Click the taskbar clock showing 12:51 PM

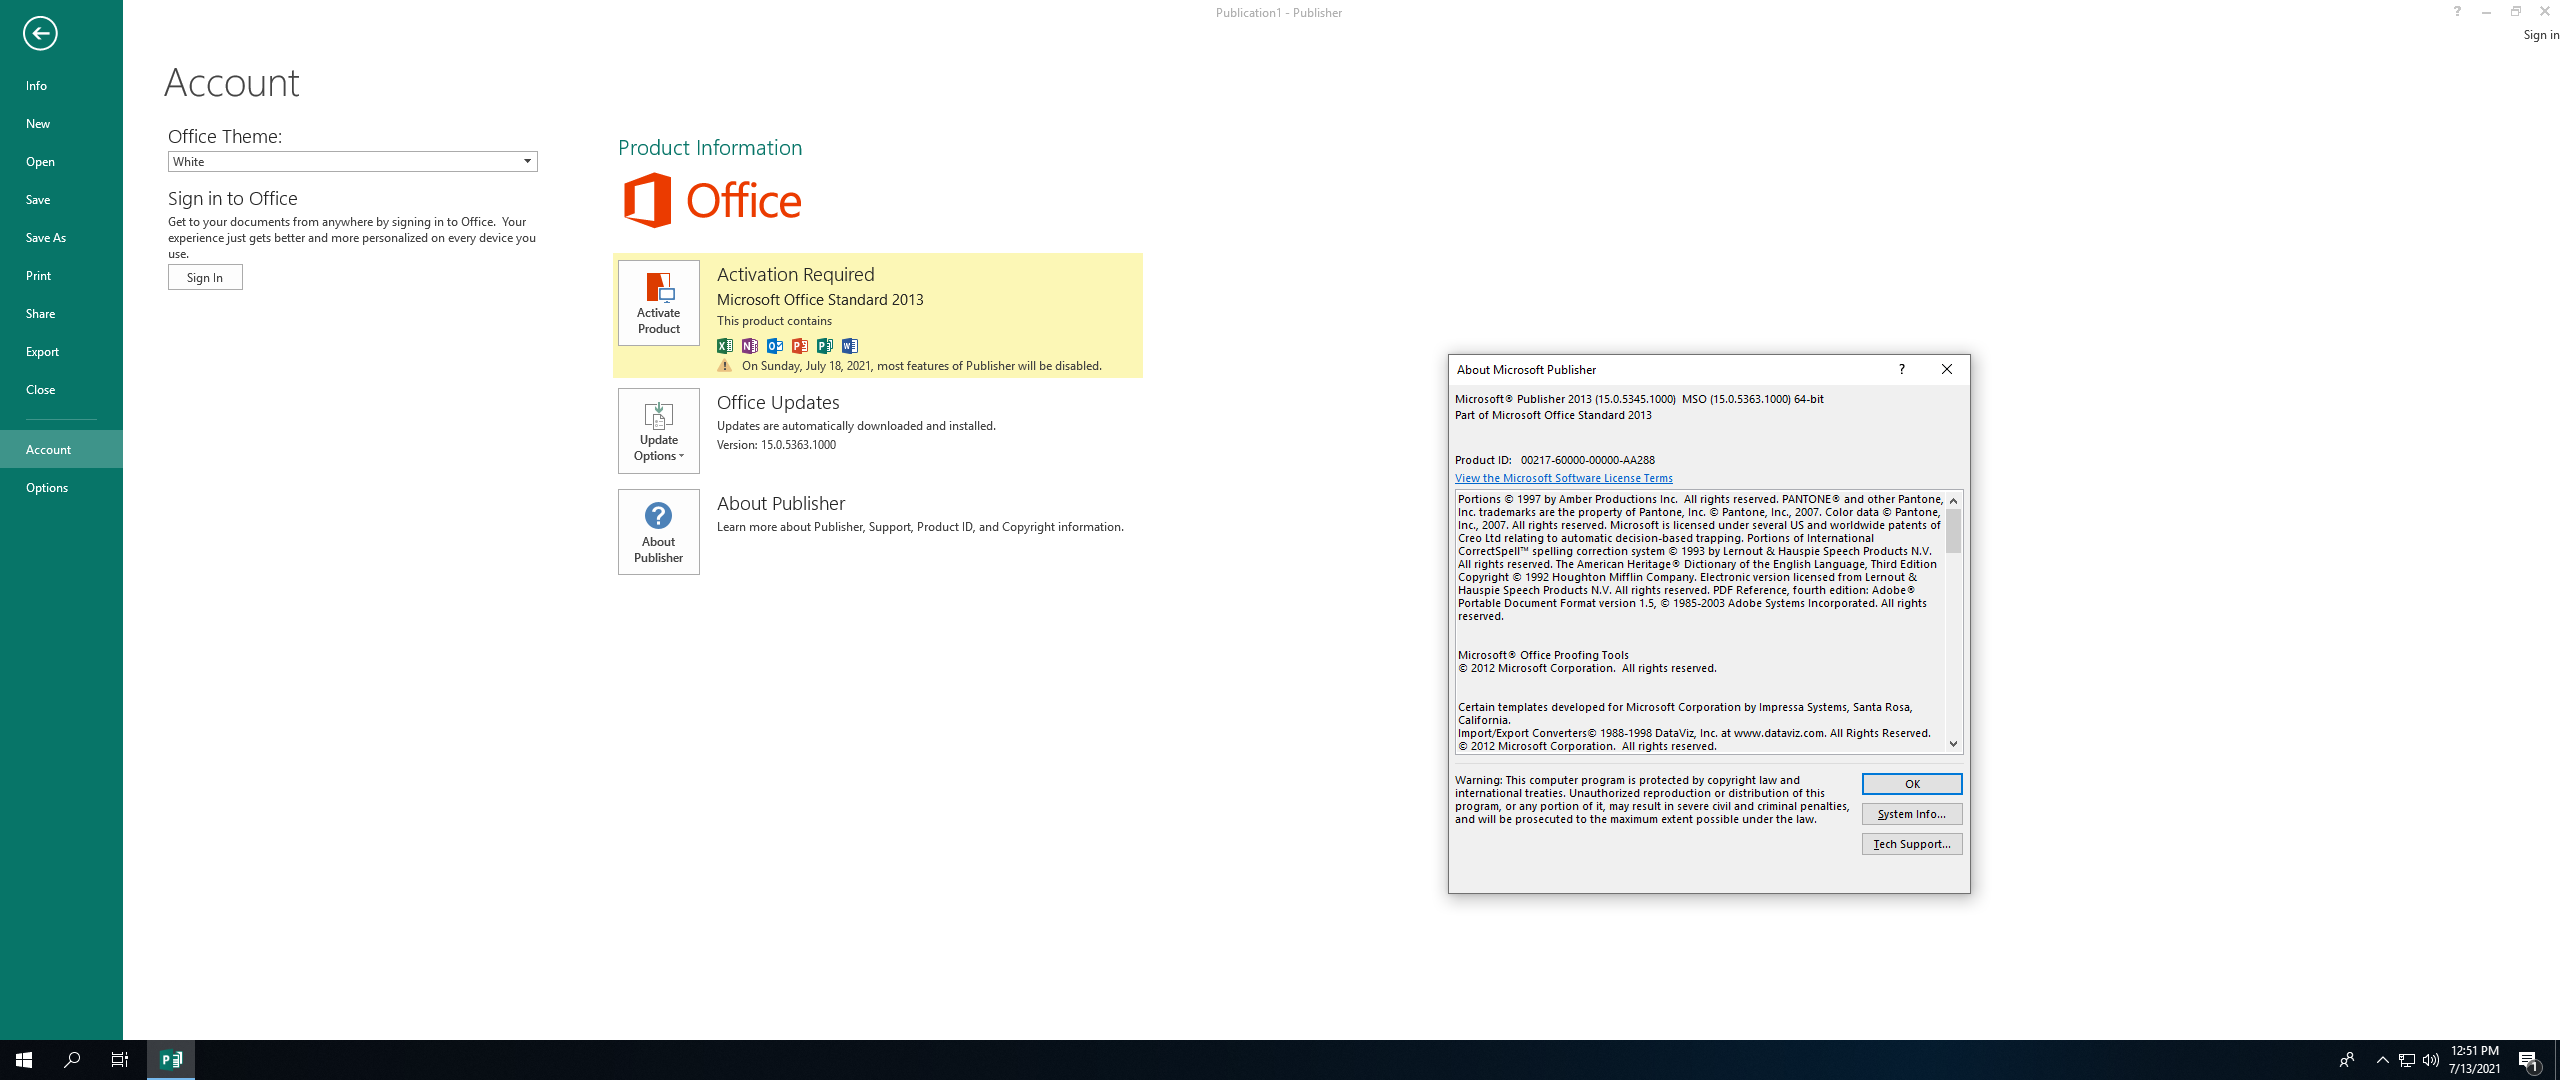pyautogui.click(x=2474, y=1060)
